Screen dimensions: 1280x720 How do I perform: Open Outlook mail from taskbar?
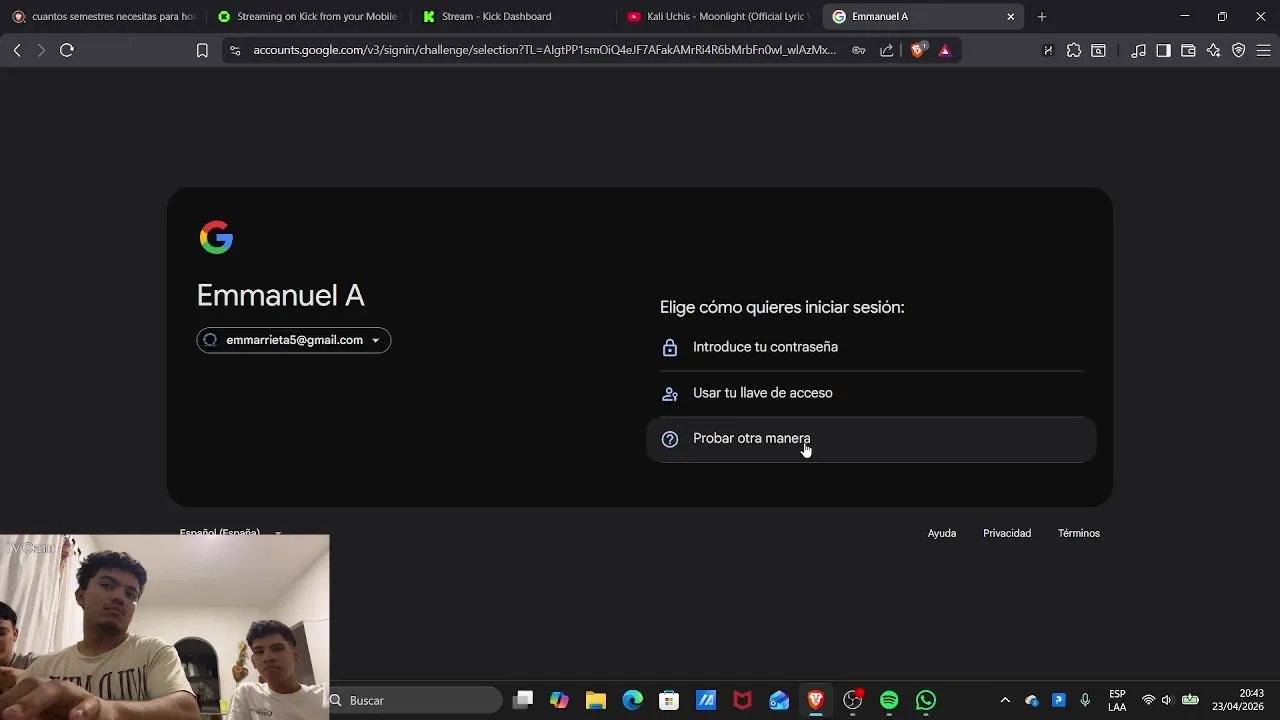[779, 700]
